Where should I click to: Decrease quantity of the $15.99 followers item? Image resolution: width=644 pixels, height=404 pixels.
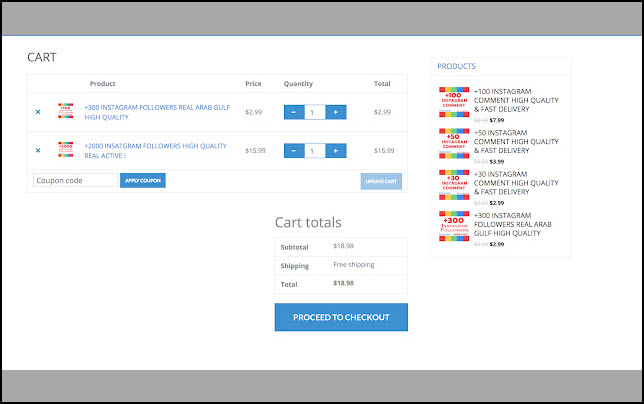[294, 151]
